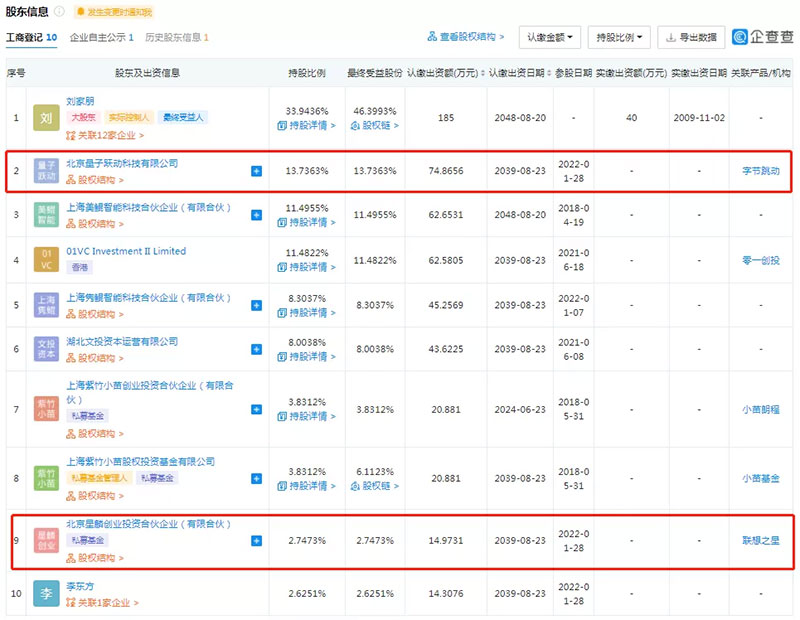Screen dimensions: 800x620
Task: Click the 74.8656 subscribed capital cell
Action: pos(446,171)
